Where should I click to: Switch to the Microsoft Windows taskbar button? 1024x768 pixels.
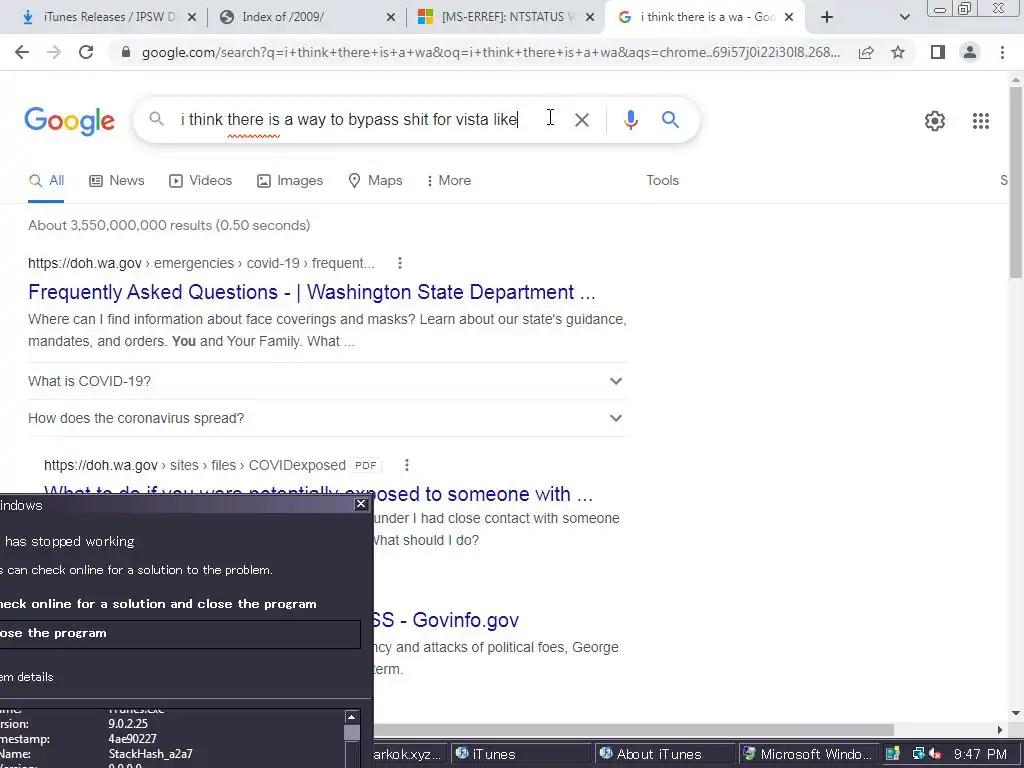coord(809,754)
